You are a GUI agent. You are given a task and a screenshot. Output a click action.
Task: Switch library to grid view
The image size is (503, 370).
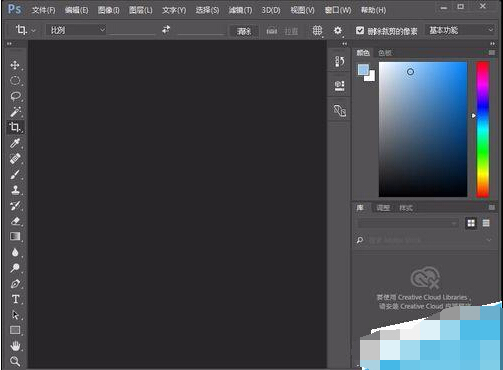point(471,223)
